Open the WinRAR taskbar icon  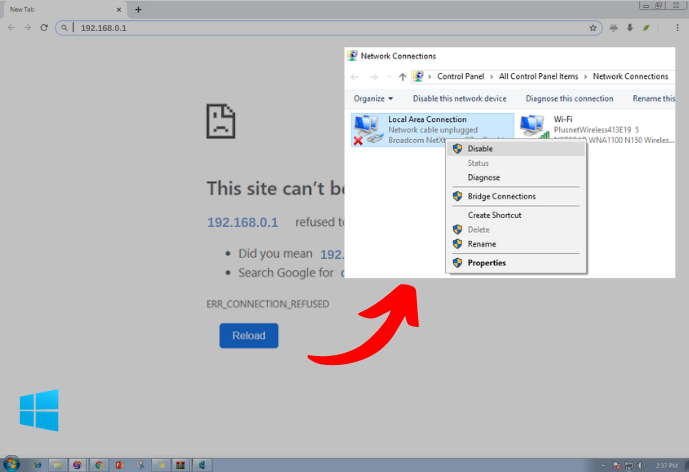[180, 465]
